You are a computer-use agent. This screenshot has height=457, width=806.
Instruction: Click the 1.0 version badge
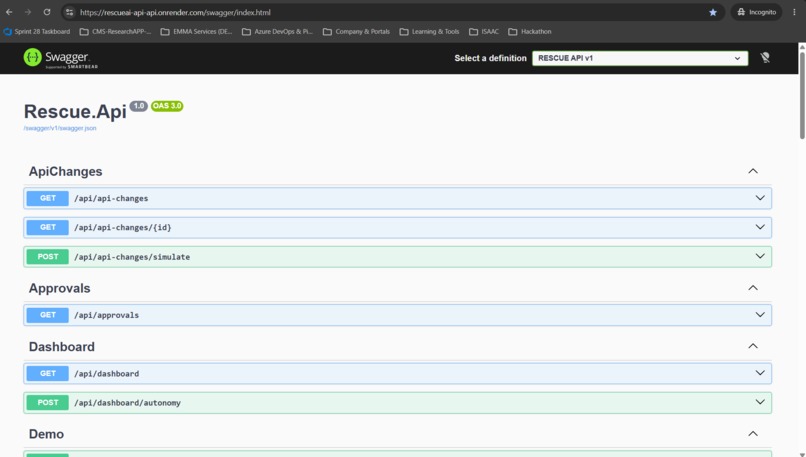point(138,106)
